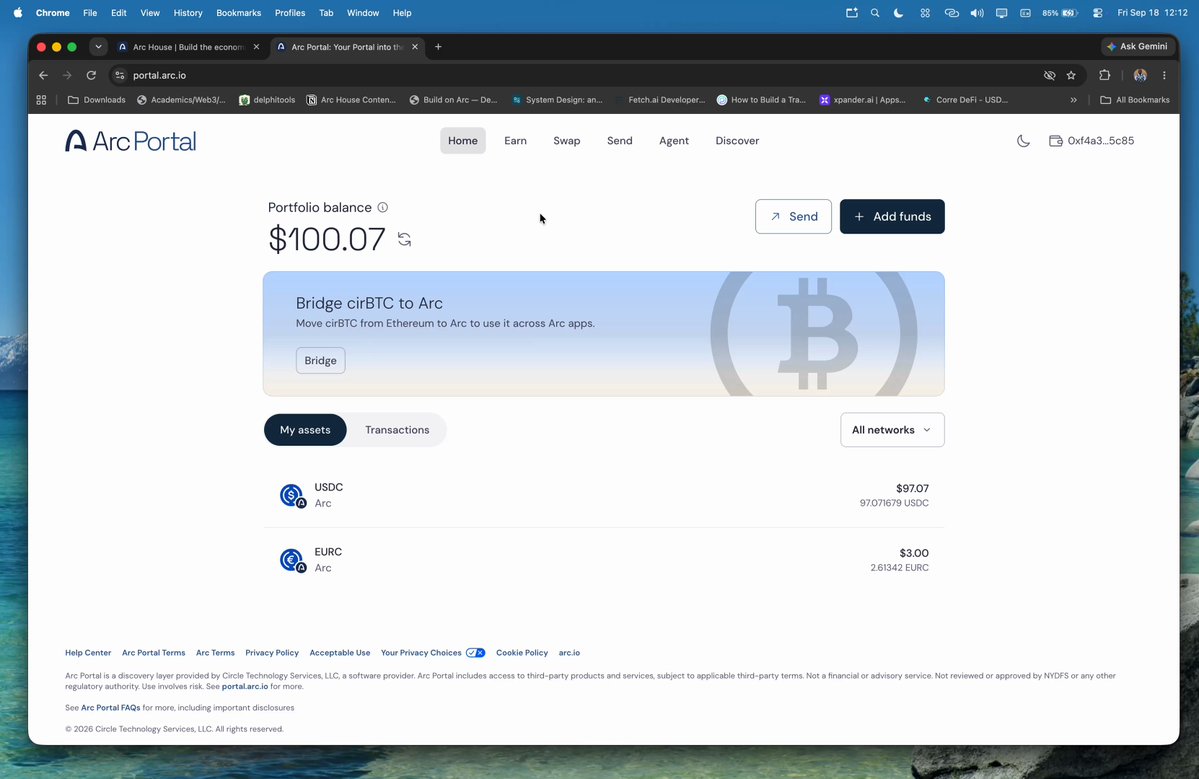
Task: Open the wallet 0xf4a3...5c85 menu
Action: click(x=1091, y=141)
